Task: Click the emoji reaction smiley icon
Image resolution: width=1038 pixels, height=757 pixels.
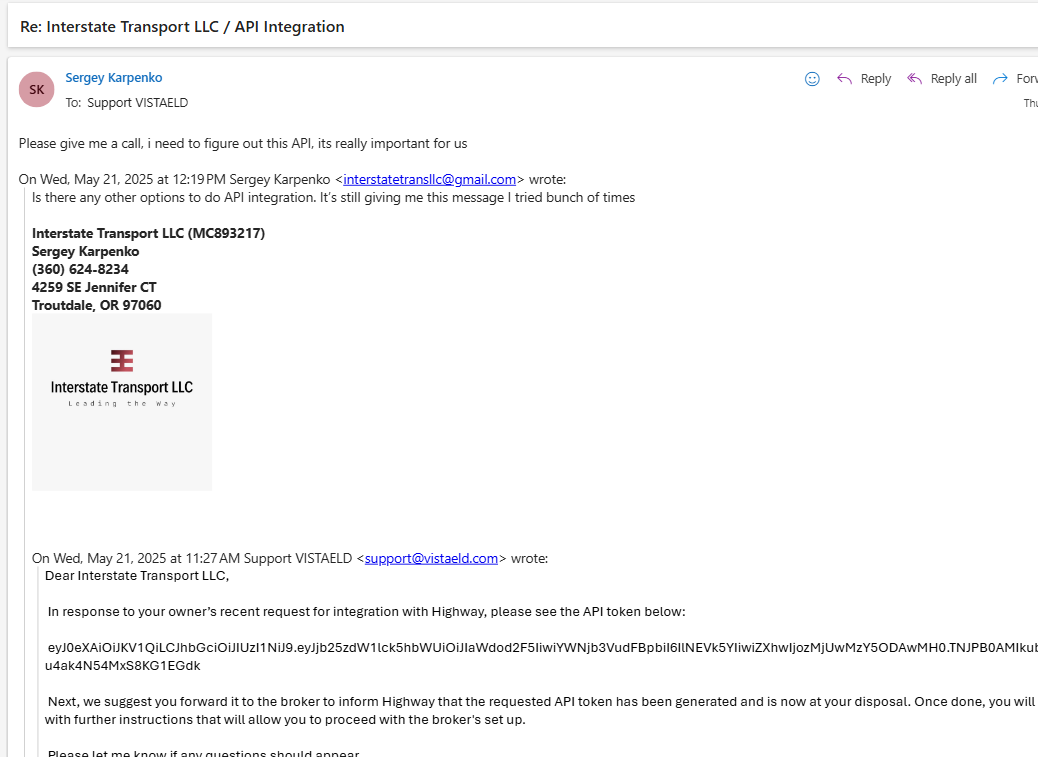Action: click(x=812, y=79)
